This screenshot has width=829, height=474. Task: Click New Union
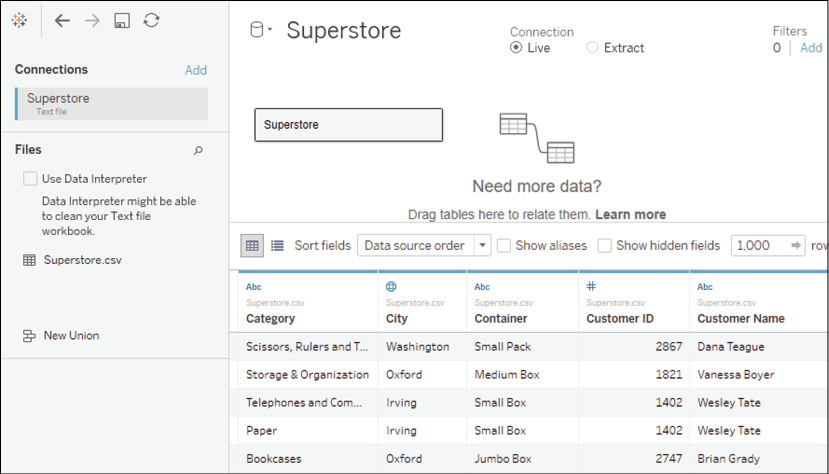[x=71, y=336]
